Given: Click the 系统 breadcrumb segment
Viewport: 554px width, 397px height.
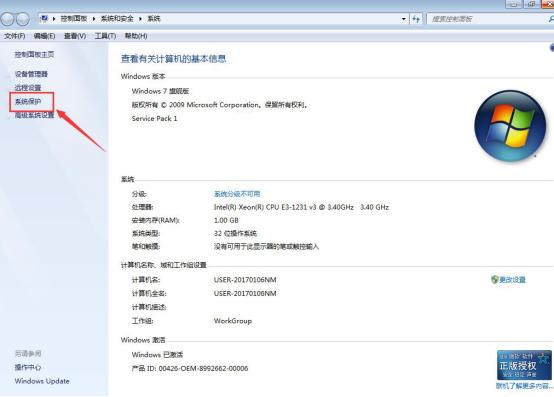Looking at the screenshot, I should pyautogui.click(x=154, y=19).
